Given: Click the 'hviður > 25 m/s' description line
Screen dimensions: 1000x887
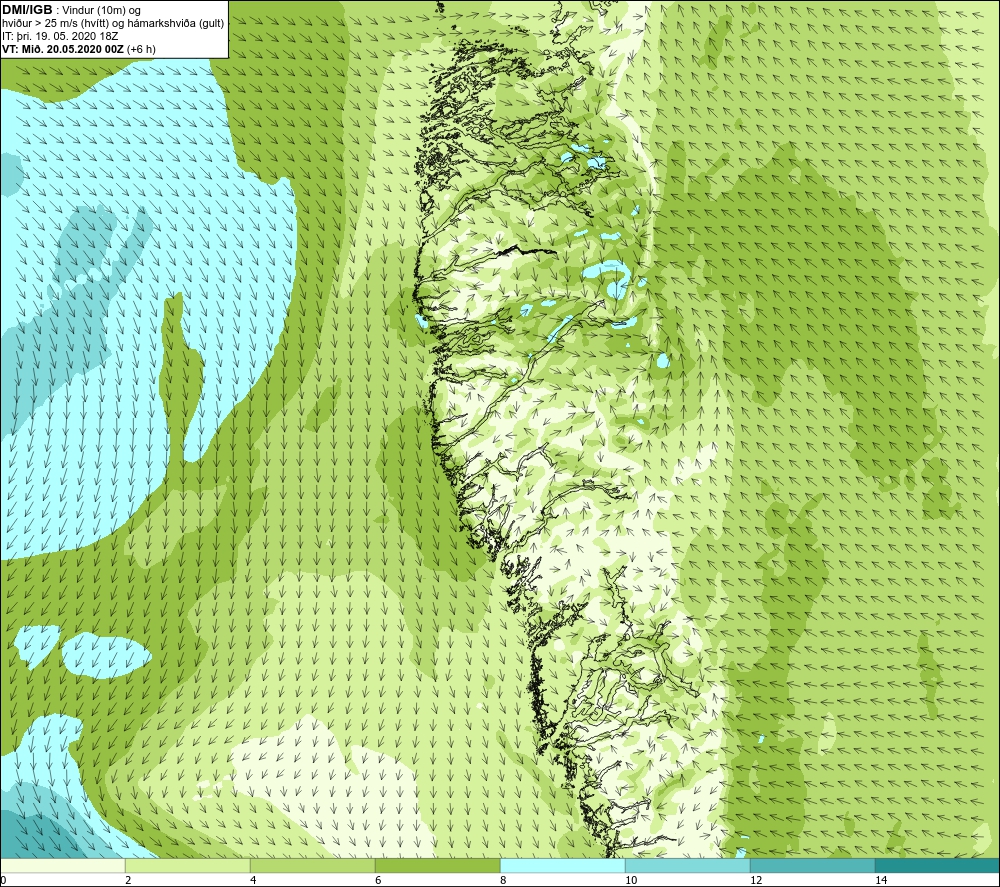Looking at the screenshot, I should click(x=113, y=23).
